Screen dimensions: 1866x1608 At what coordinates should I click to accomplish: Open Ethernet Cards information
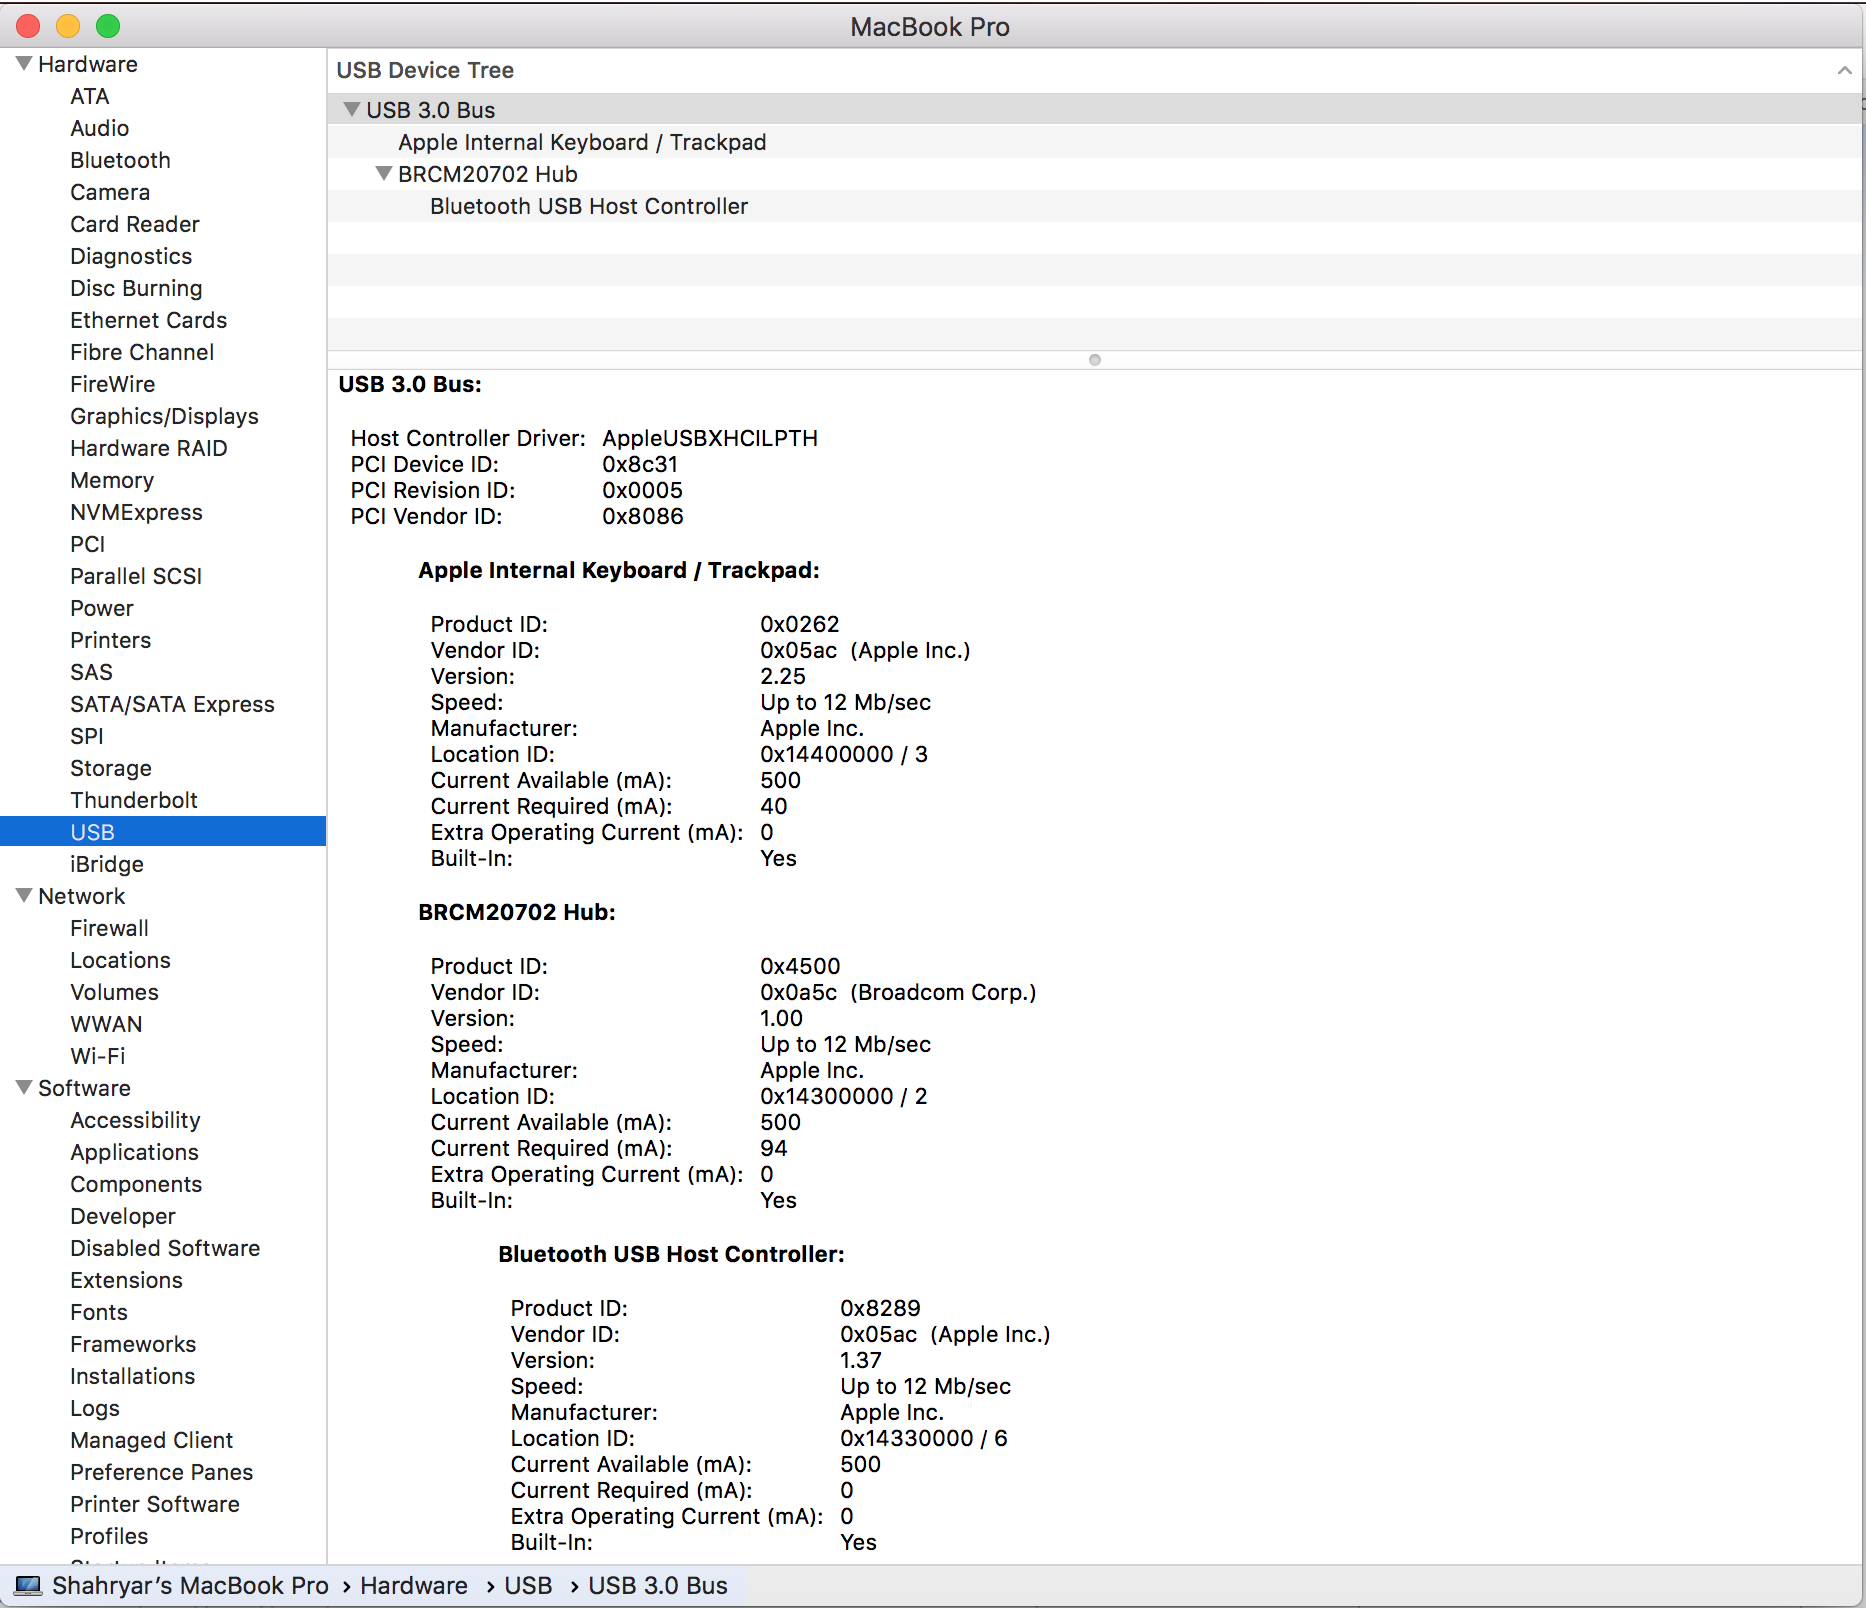149,320
